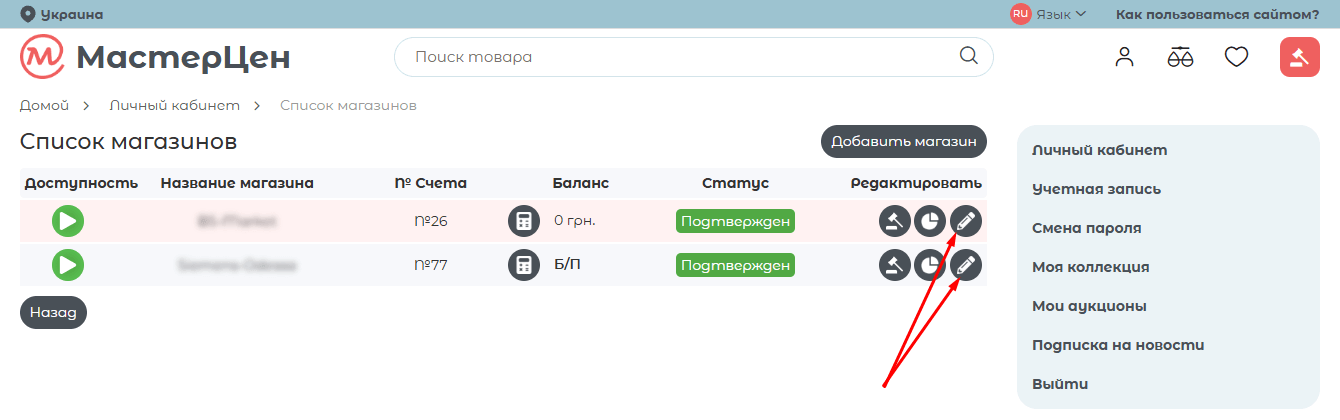
Task: Click the Поиск товара search field
Action: (x=680, y=57)
